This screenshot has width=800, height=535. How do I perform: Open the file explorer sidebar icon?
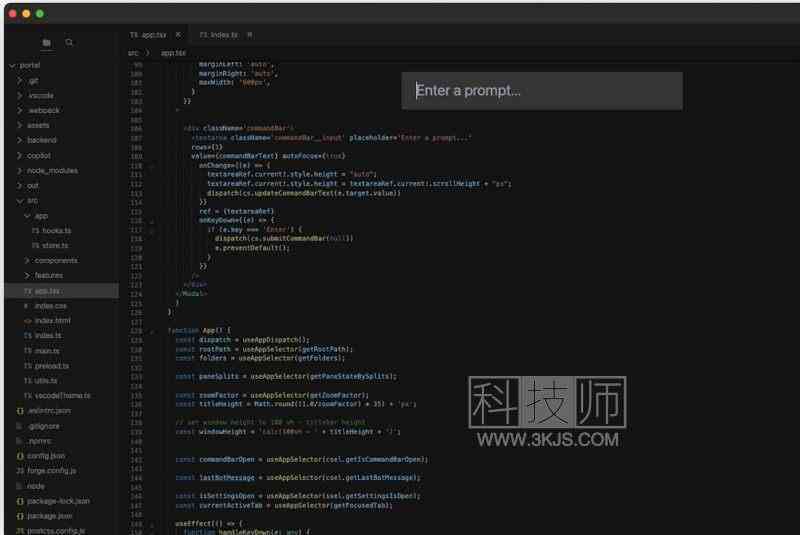pyautogui.click(x=46, y=43)
